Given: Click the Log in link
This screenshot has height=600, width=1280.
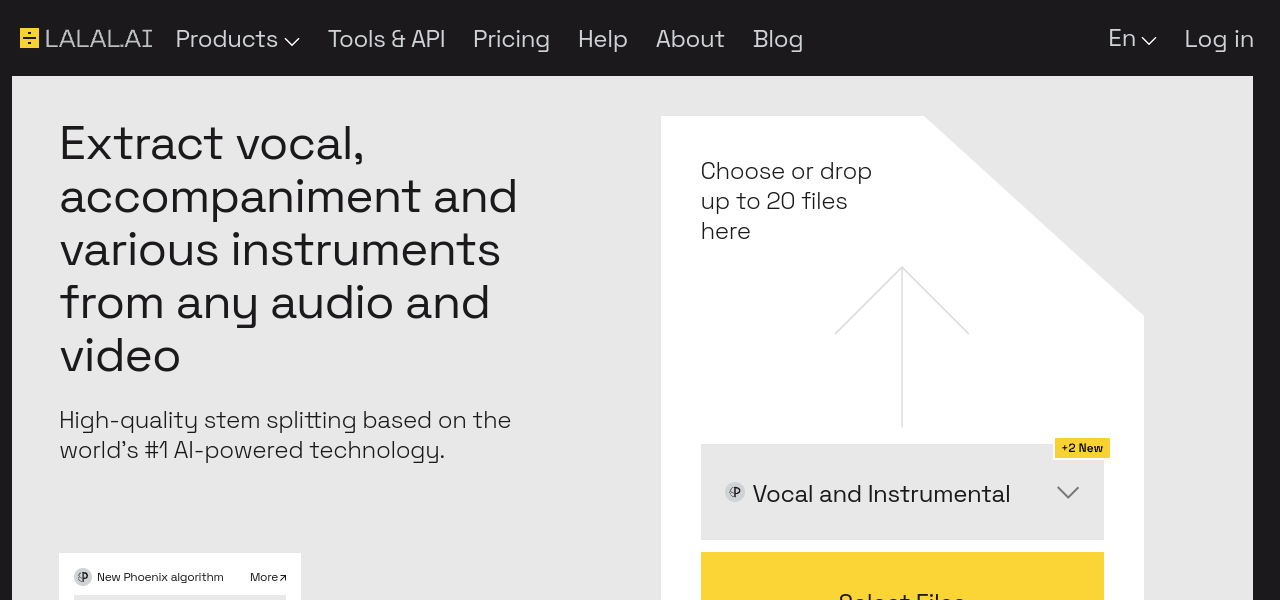Looking at the screenshot, I should [x=1218, y=39].
